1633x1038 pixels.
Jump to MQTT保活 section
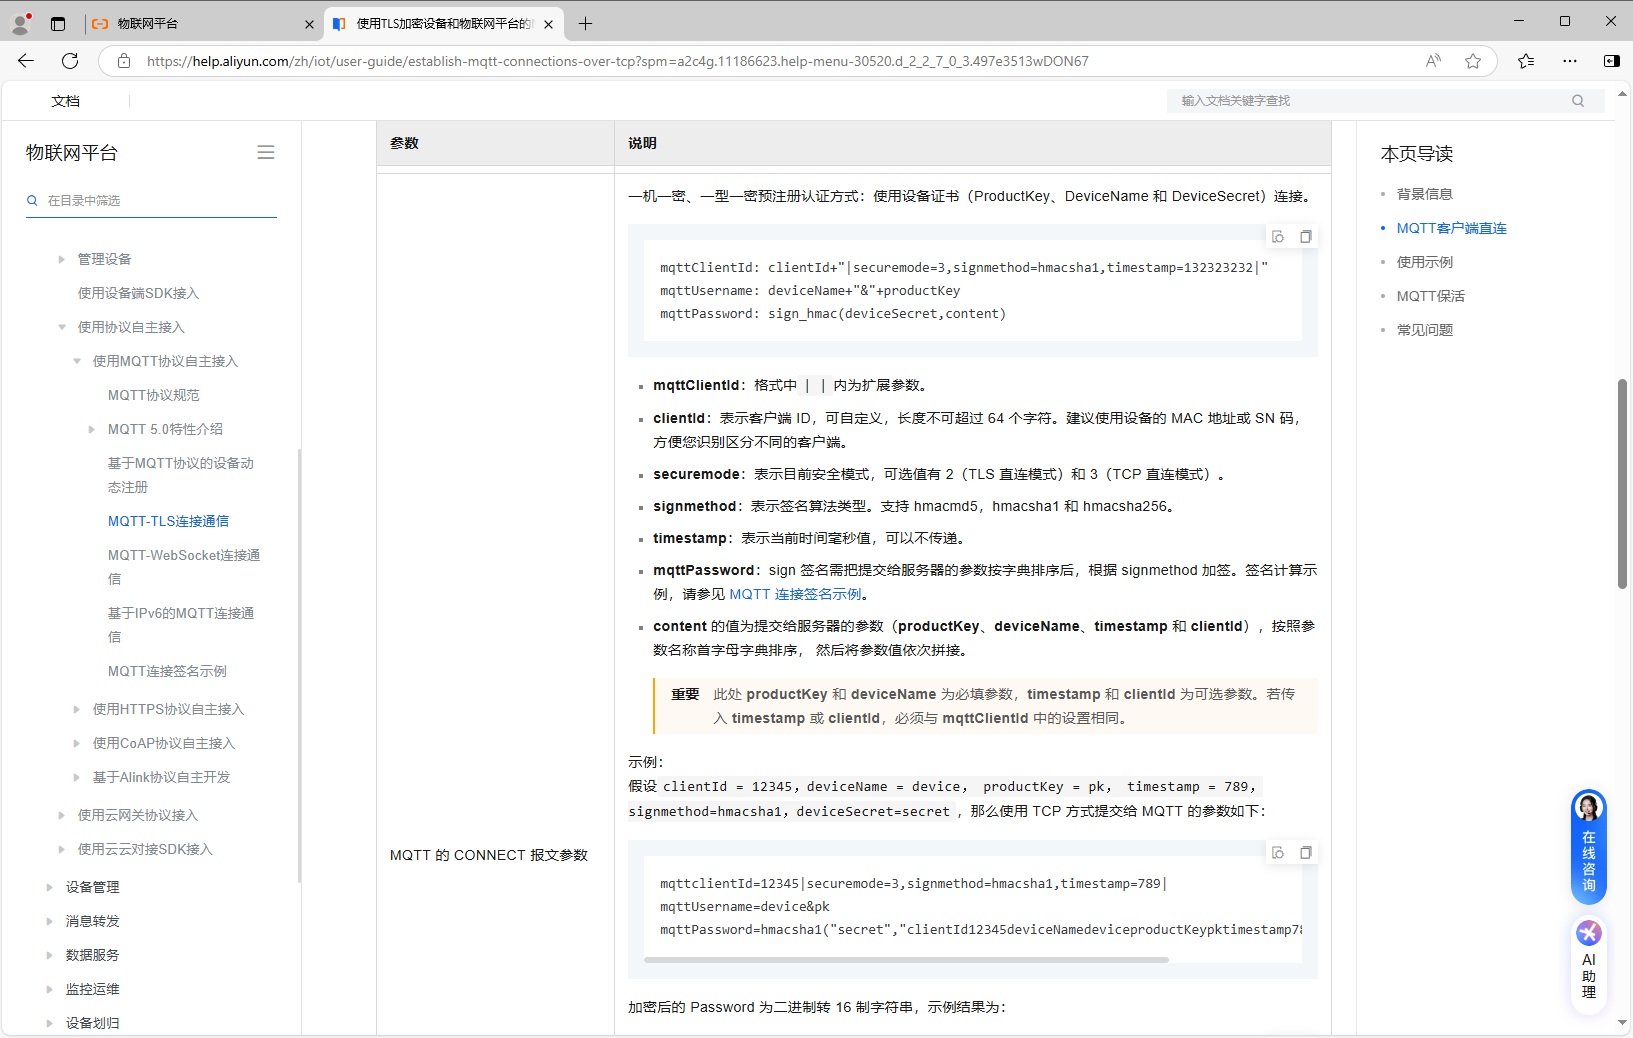[x=1431, y=296]
